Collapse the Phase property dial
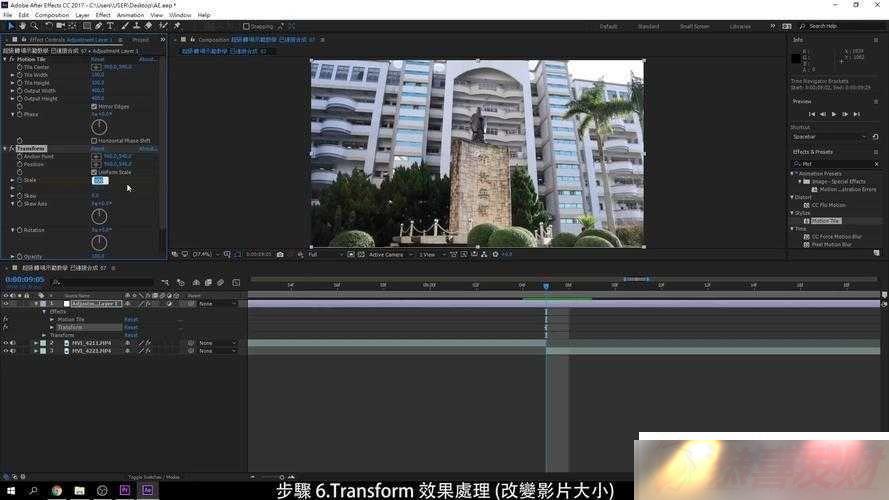The image size is (889, 500). [x=12, y=115]
